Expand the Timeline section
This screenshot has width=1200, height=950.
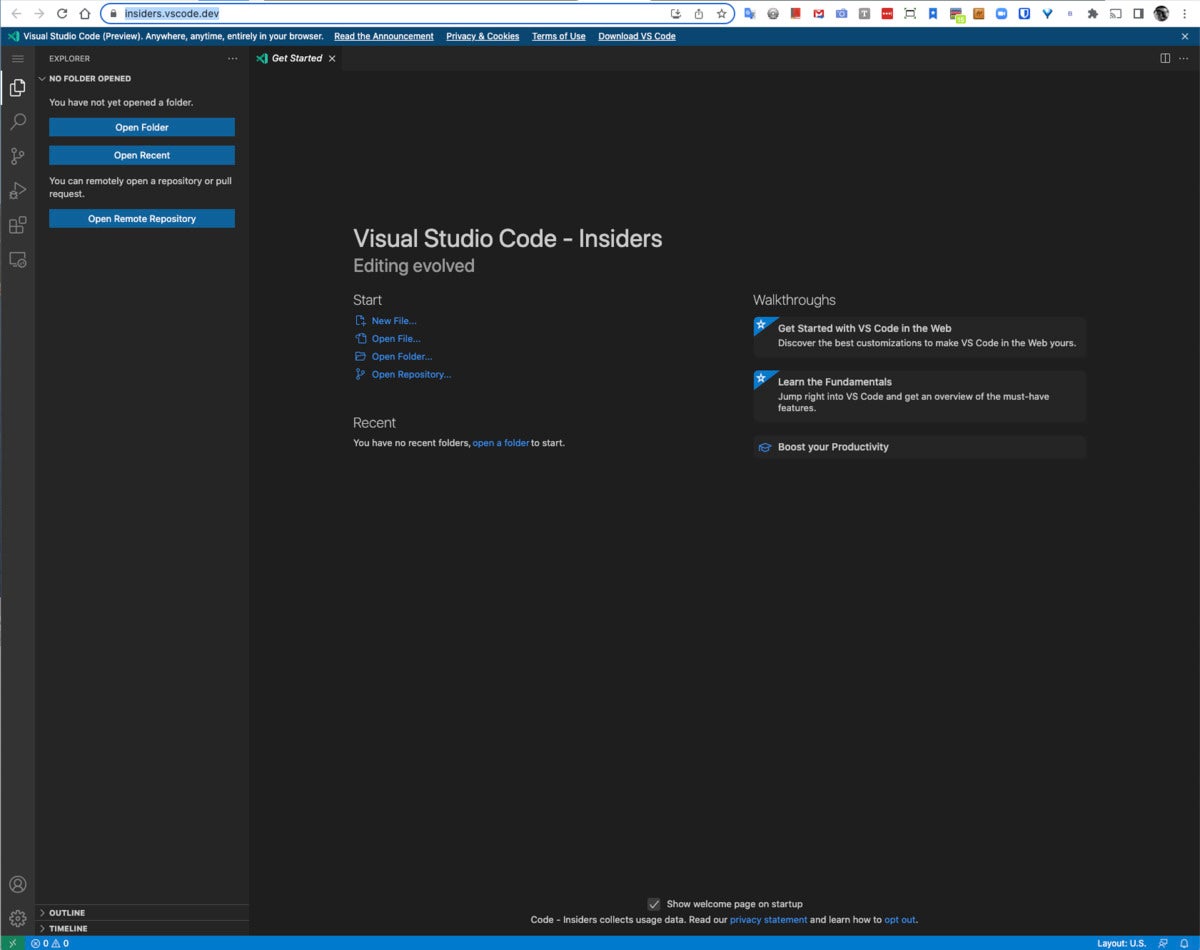pyautogui.click(x=142, y=928)
